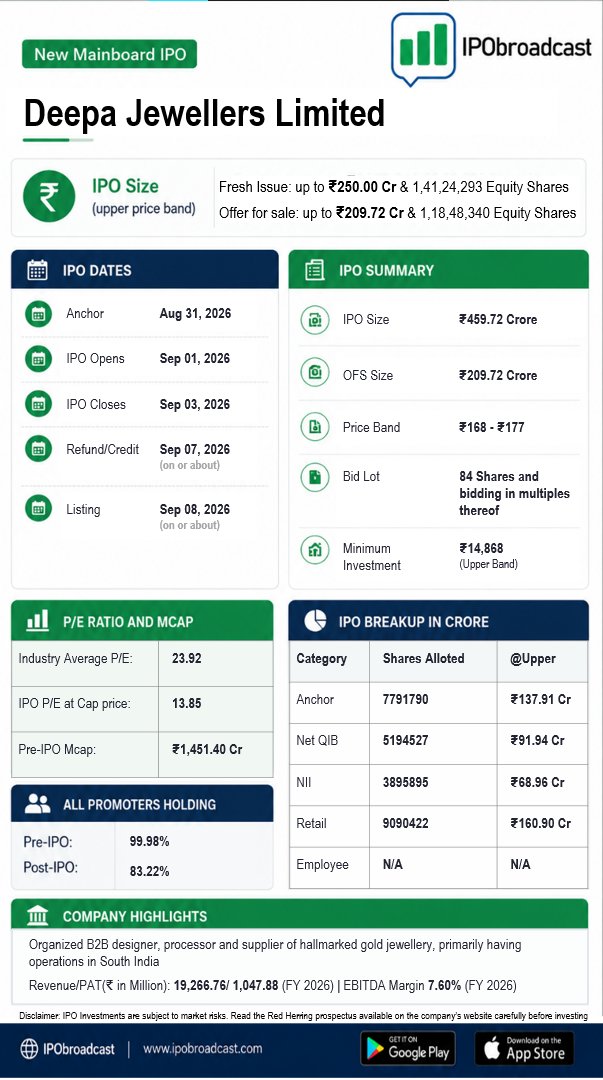Click the calendar icon in IPO DATES header

click(x=37, y=270)
